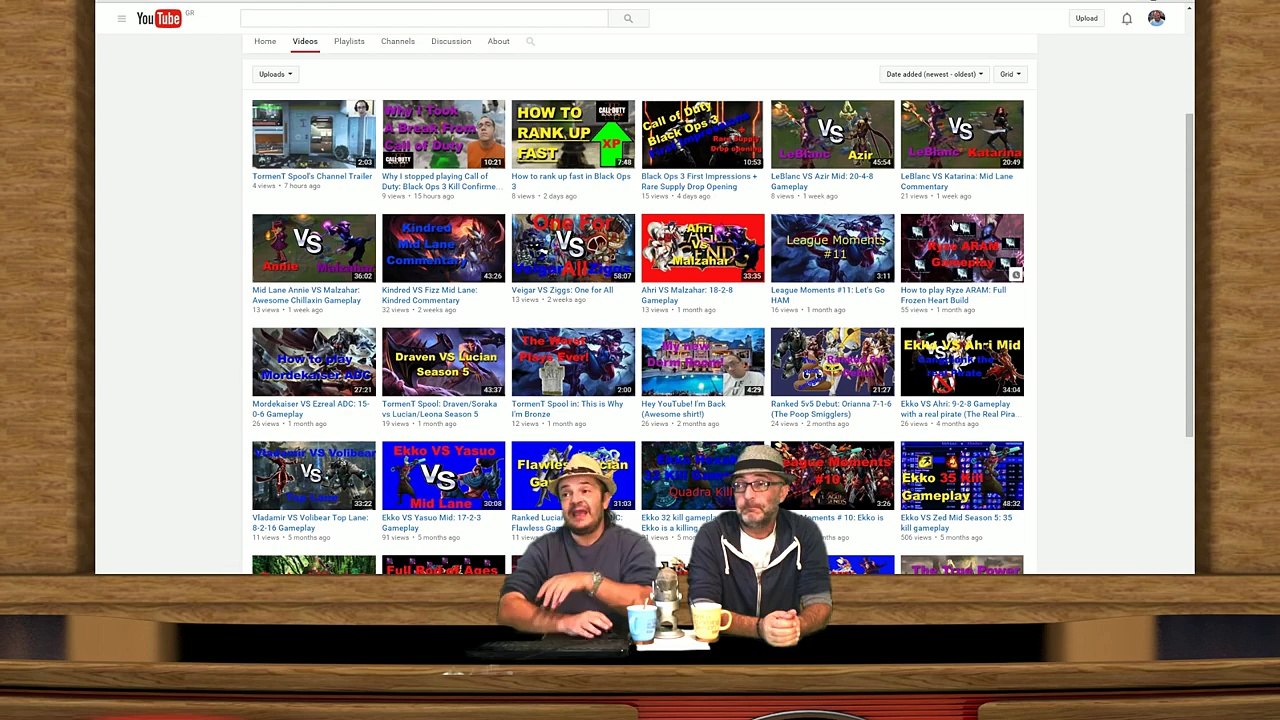Image resolution: width=1280 pixels, height=720 pixels.
Task: Open link Ekko VS Ahri: 9-2-8 Gameplay
Action: click(x=959, y=410)
